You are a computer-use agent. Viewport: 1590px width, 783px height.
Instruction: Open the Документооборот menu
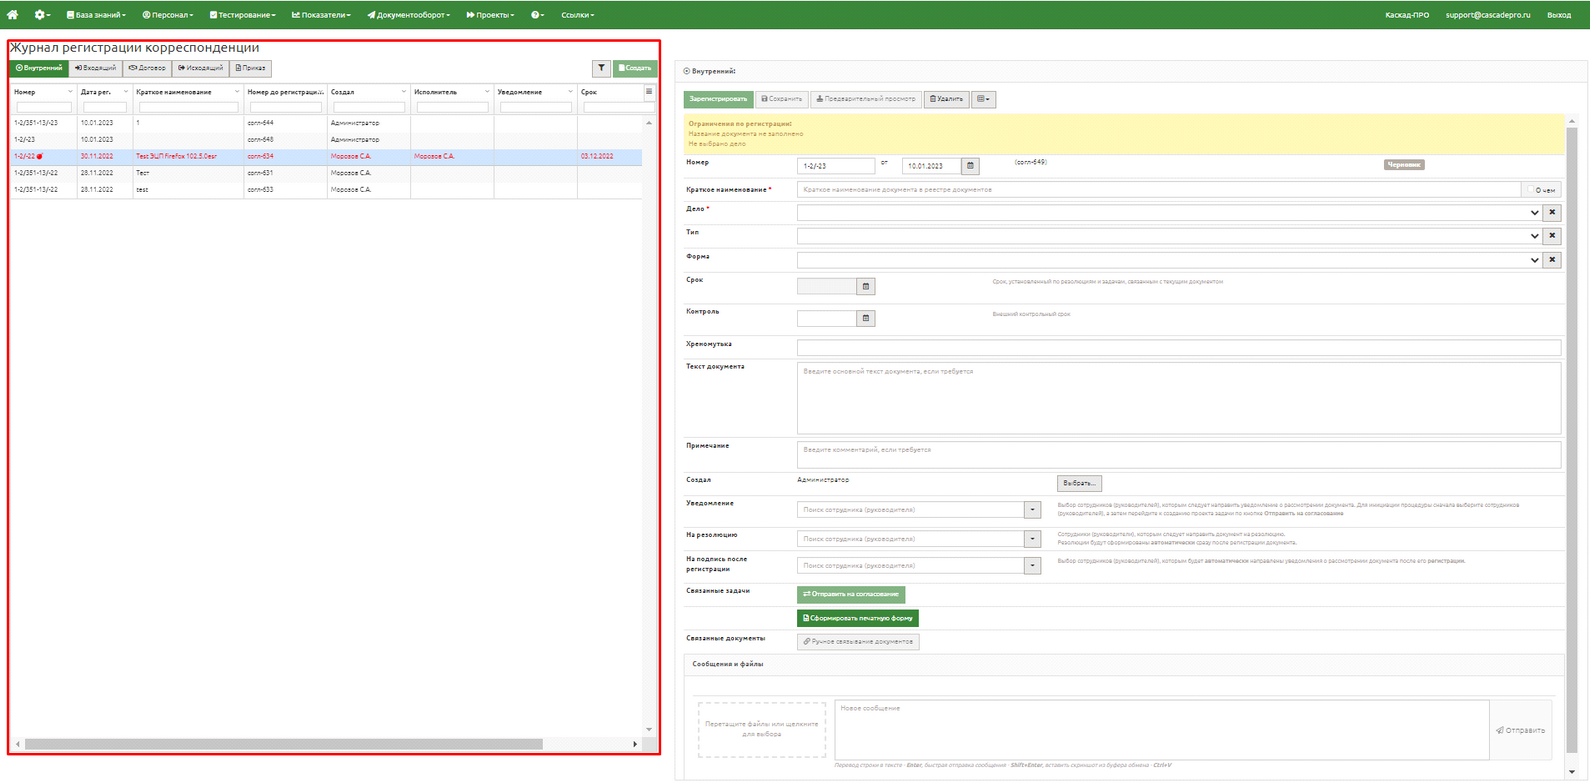[x=408, y=15]
